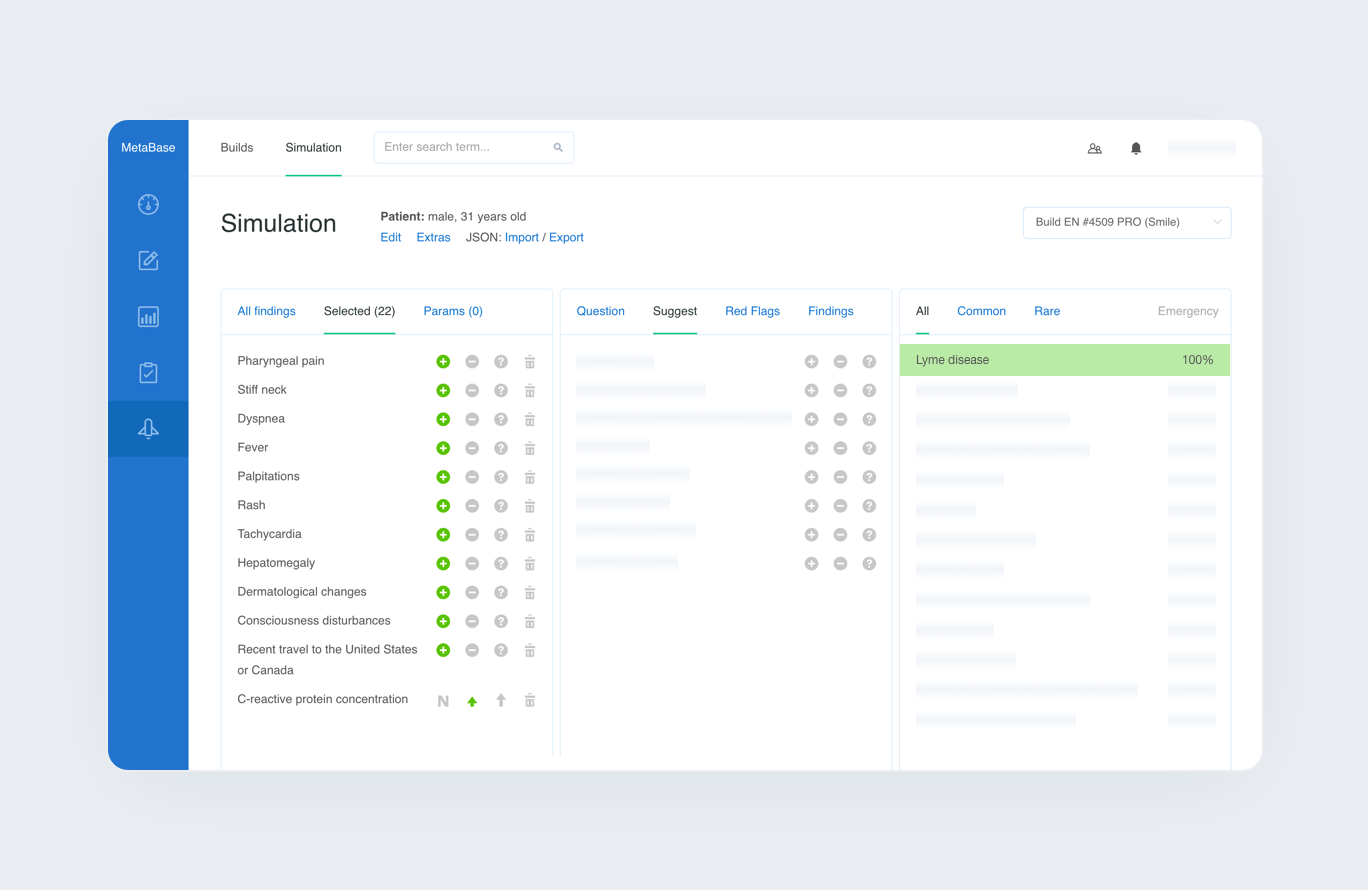Click the users icon in top bar
Viewport: 1368px width, 890px height.
[x=1094, y=148]
